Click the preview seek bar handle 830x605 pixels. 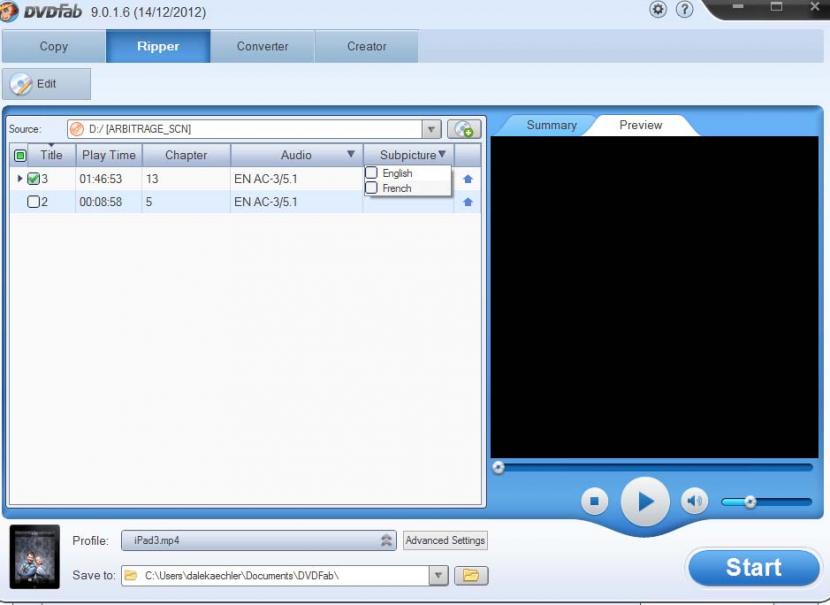click(x=498, y=467)
